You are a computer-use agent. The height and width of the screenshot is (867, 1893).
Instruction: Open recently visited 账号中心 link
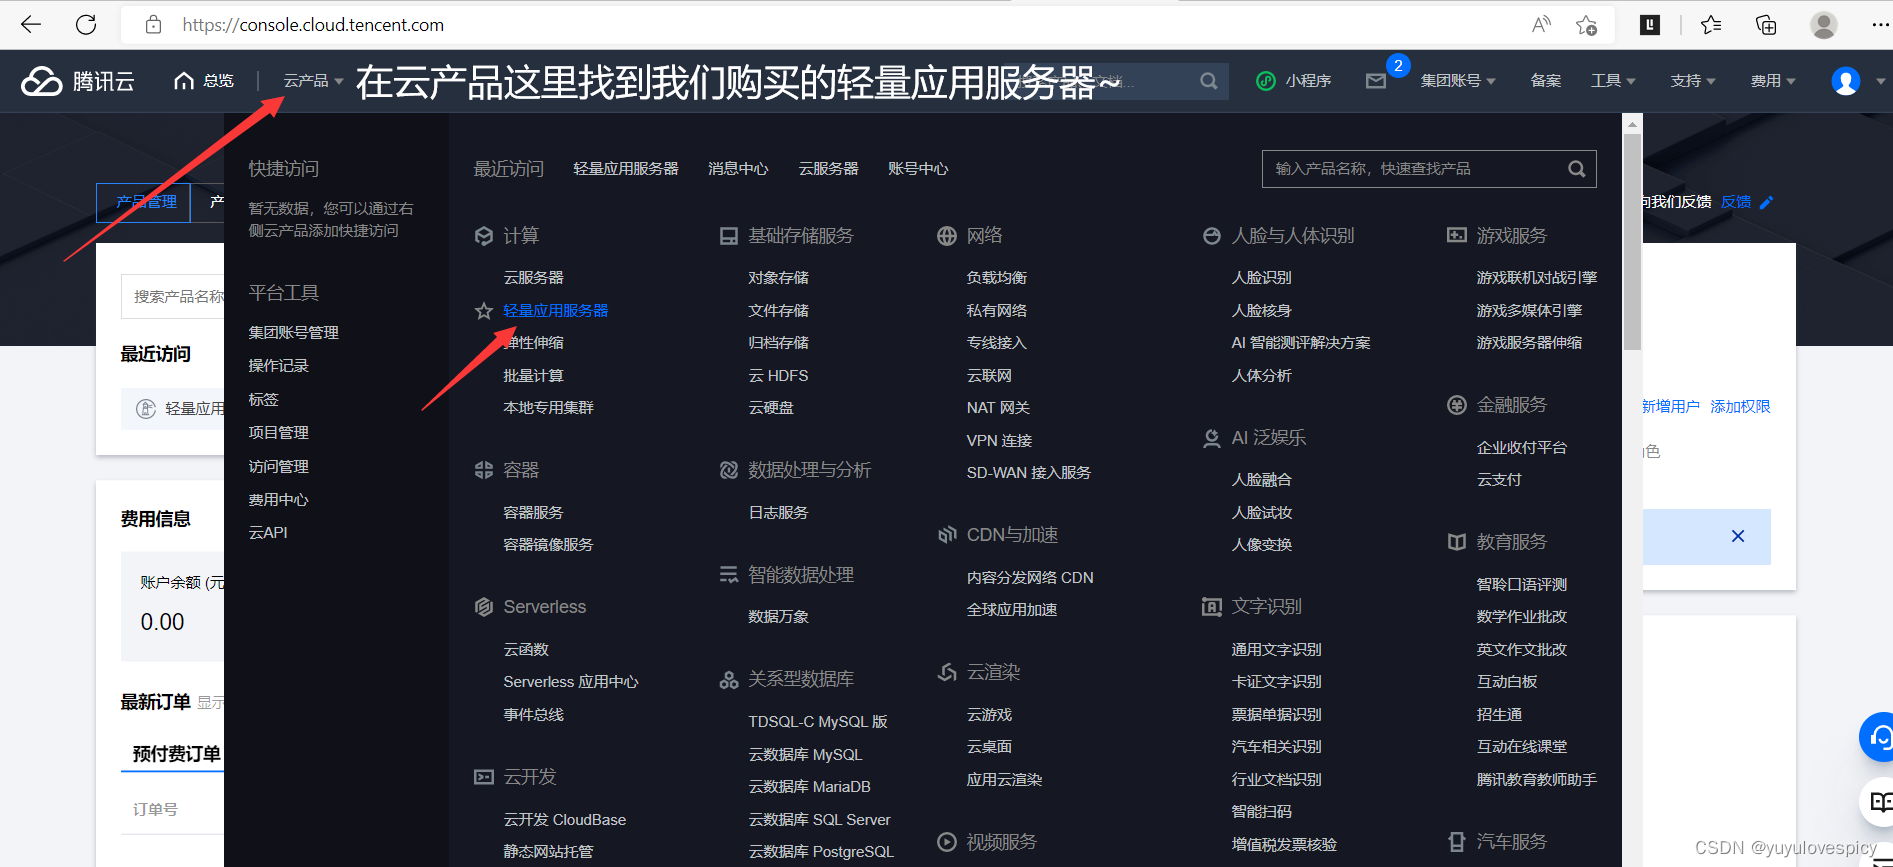pyautogui.click(x=918, y=169)
